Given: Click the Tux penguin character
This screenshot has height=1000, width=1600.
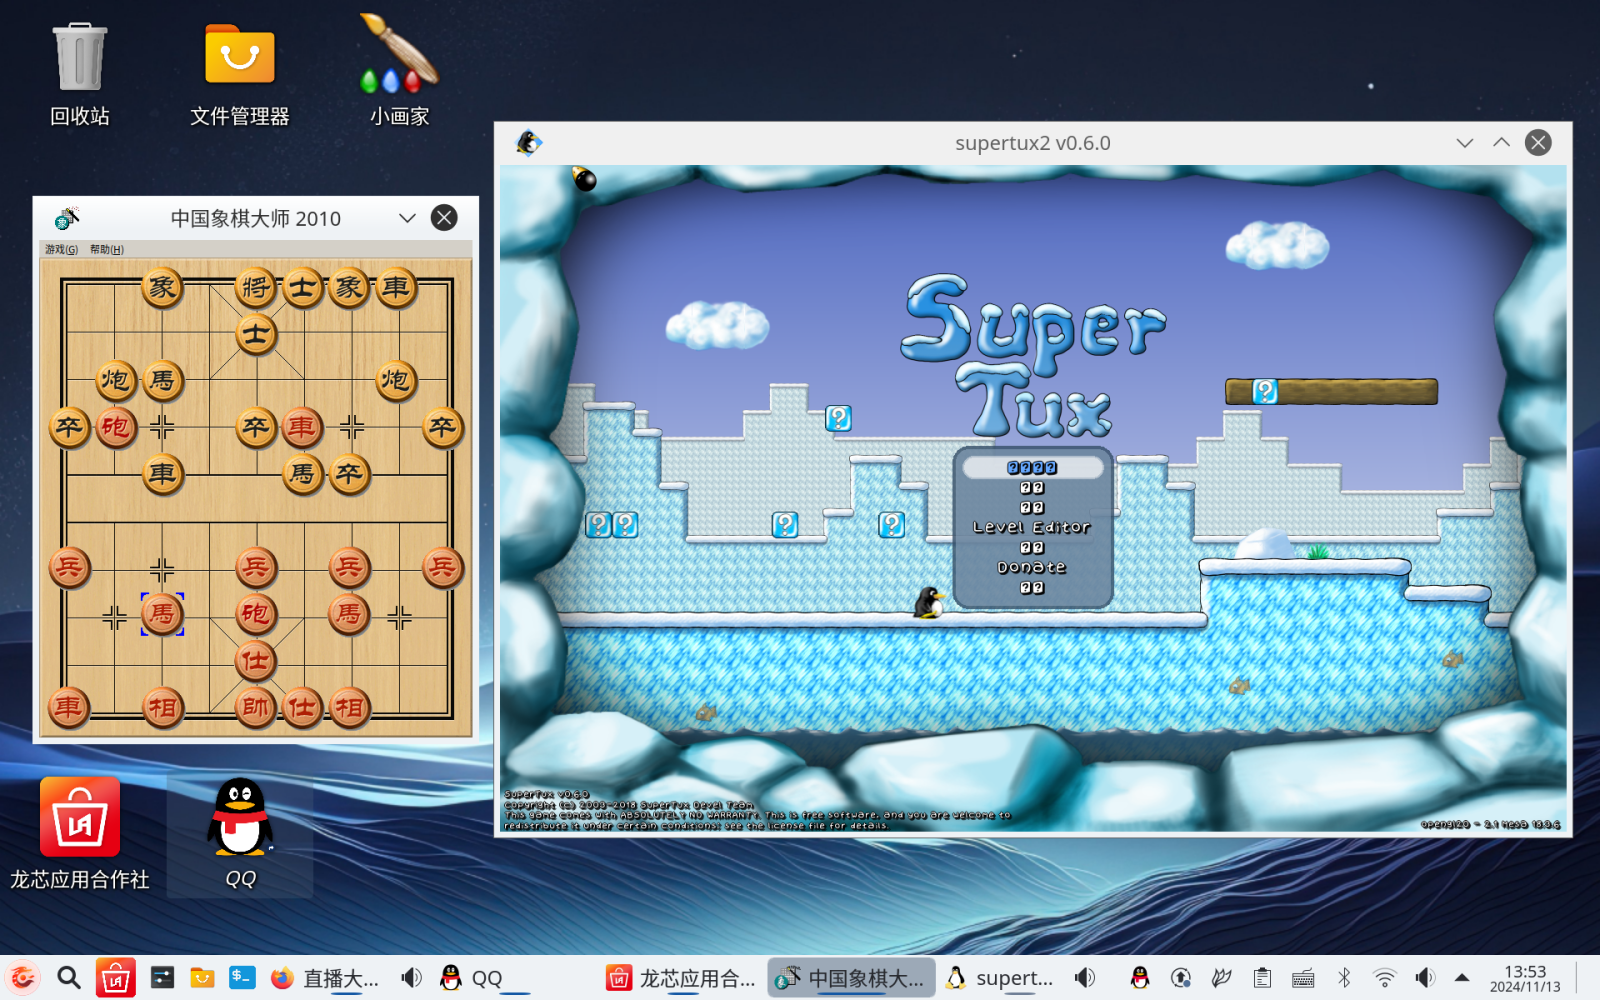Looking at the screenshot, I should coord(929,602).
